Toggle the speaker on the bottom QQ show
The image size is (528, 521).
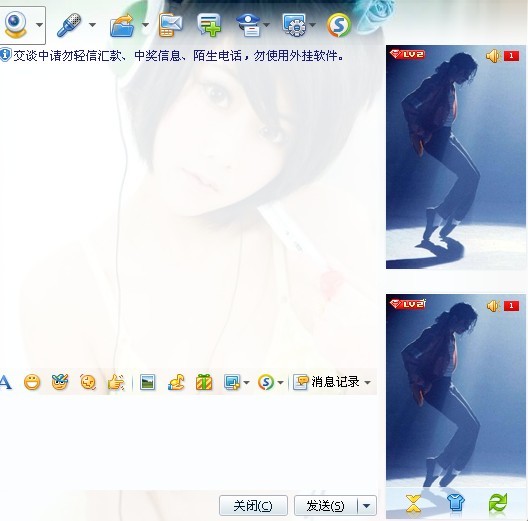point(493,306)
